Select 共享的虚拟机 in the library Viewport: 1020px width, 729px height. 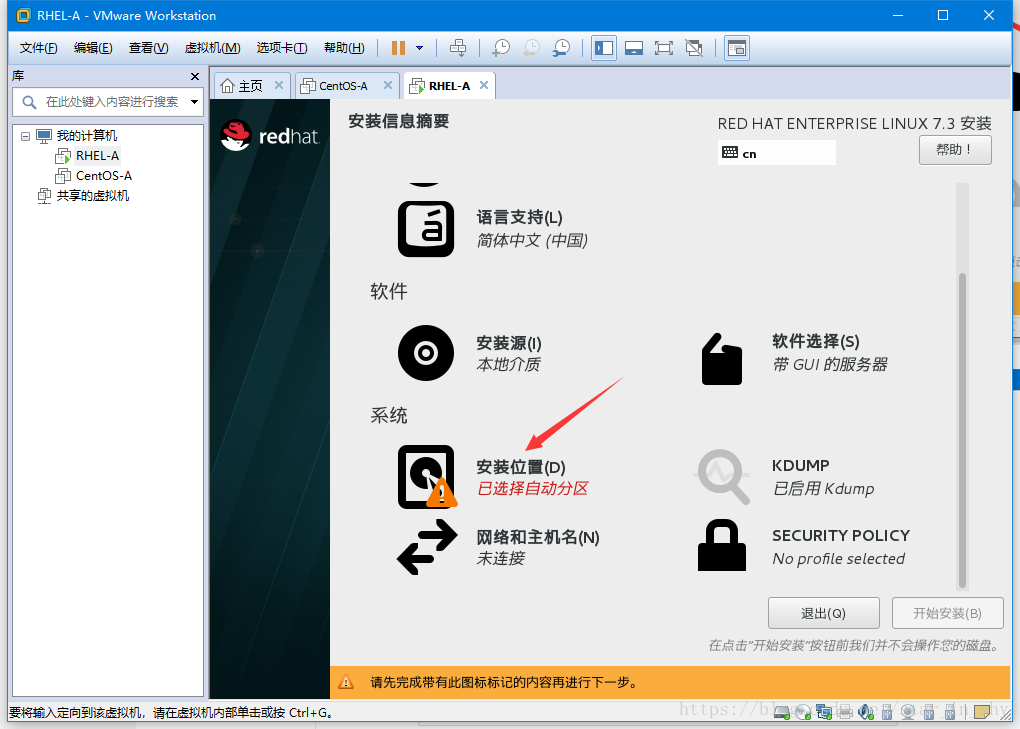point(92,196)
